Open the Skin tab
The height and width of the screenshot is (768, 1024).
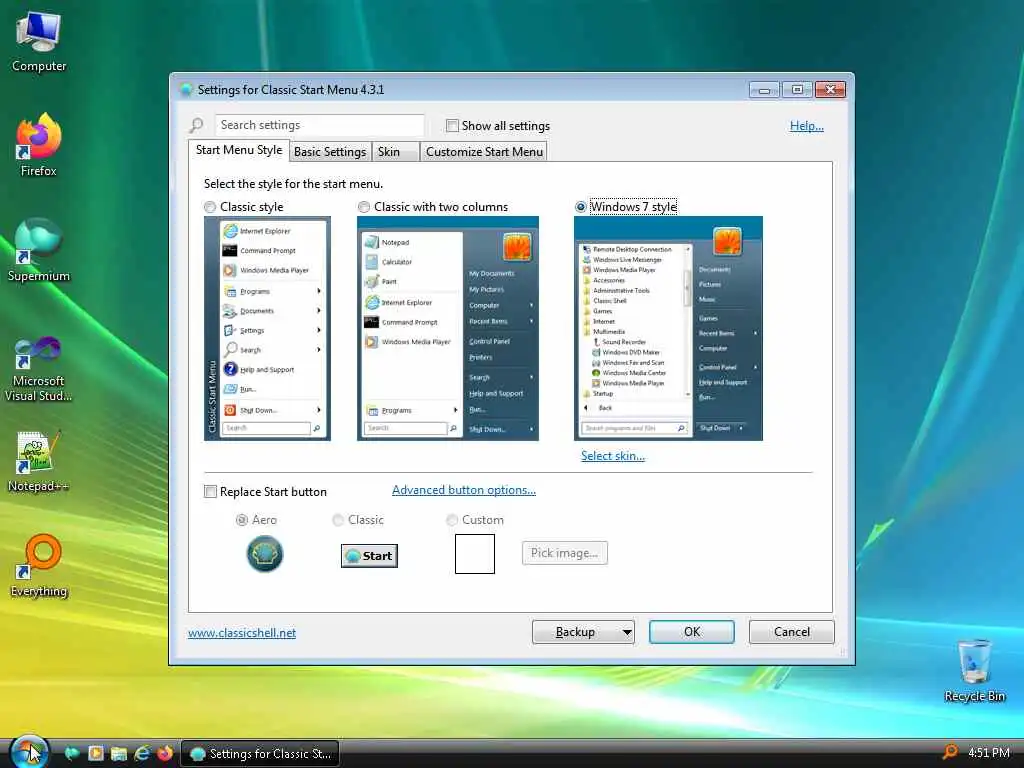[x=395, y=152]
